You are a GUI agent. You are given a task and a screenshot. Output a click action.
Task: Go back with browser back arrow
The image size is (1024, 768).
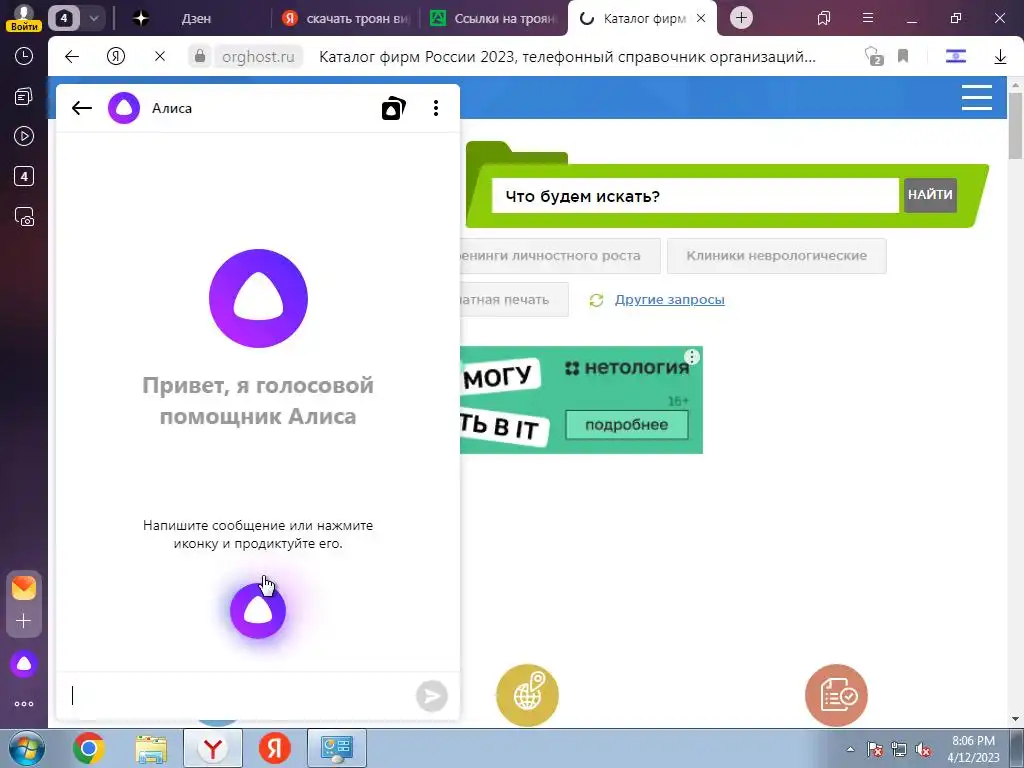click(72, 57)
